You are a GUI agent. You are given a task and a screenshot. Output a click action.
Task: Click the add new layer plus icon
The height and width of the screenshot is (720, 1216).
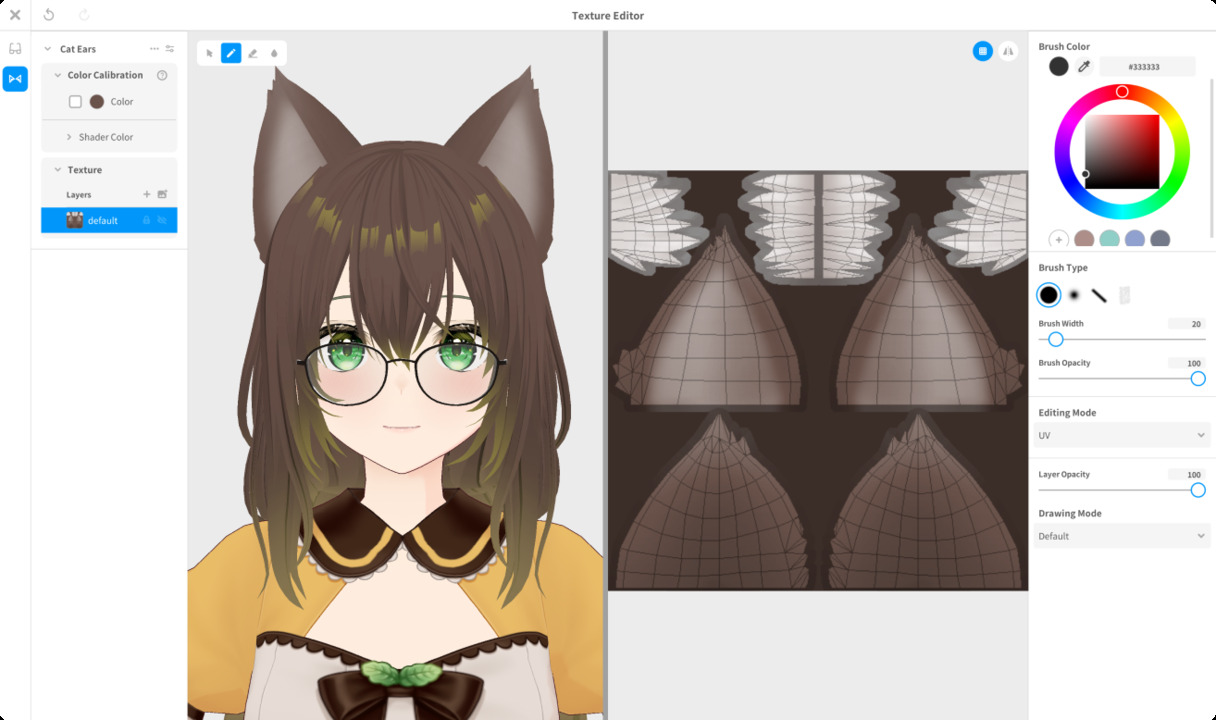point(147,195)
